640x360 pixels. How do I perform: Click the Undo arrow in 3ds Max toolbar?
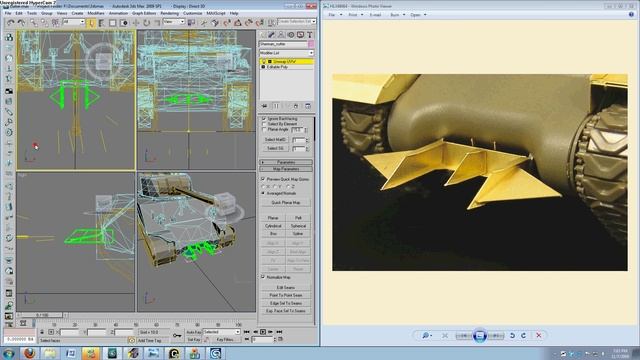click(10, 23)
